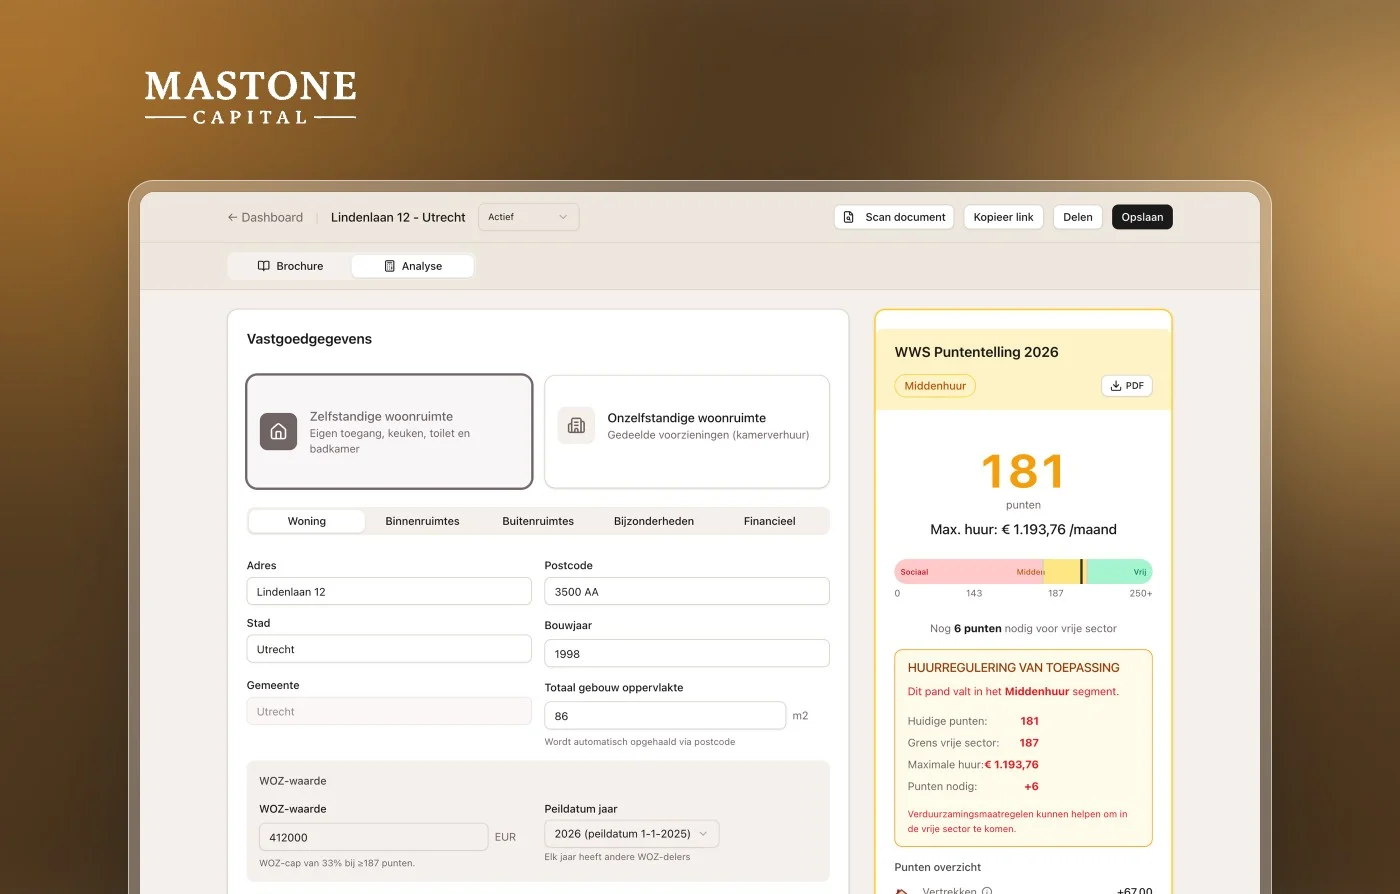The width and height of the screenshot is (1400, 894).
Task: Open the Actief status dropdown
Action: click(529, 217)
